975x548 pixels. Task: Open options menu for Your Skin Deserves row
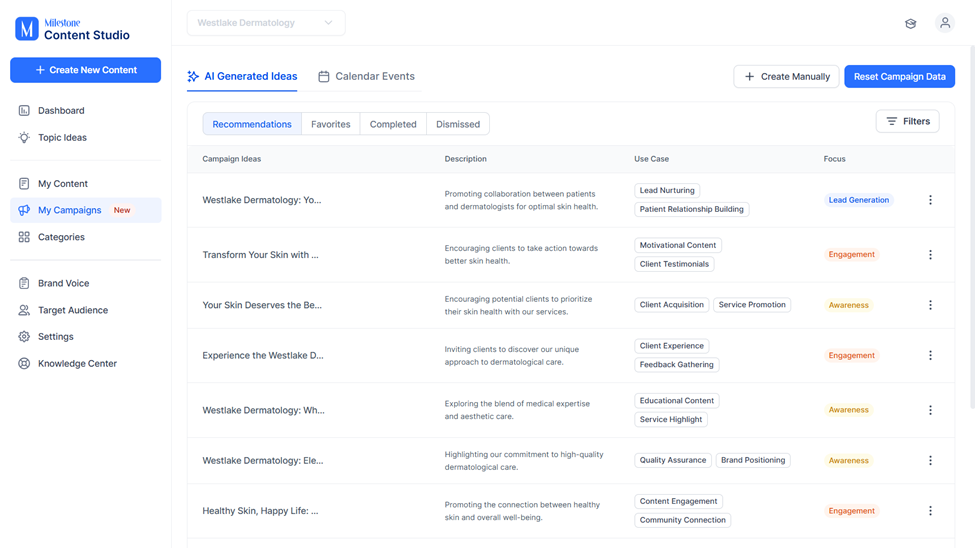[x=930, y=305]
